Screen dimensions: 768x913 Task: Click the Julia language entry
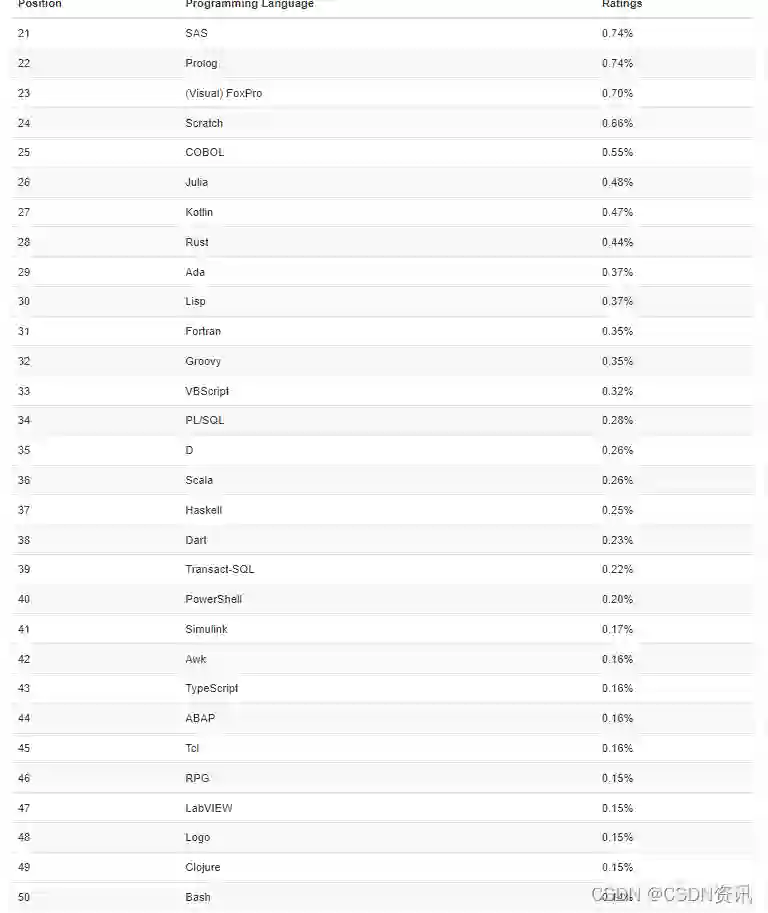(x=196, y=182)
